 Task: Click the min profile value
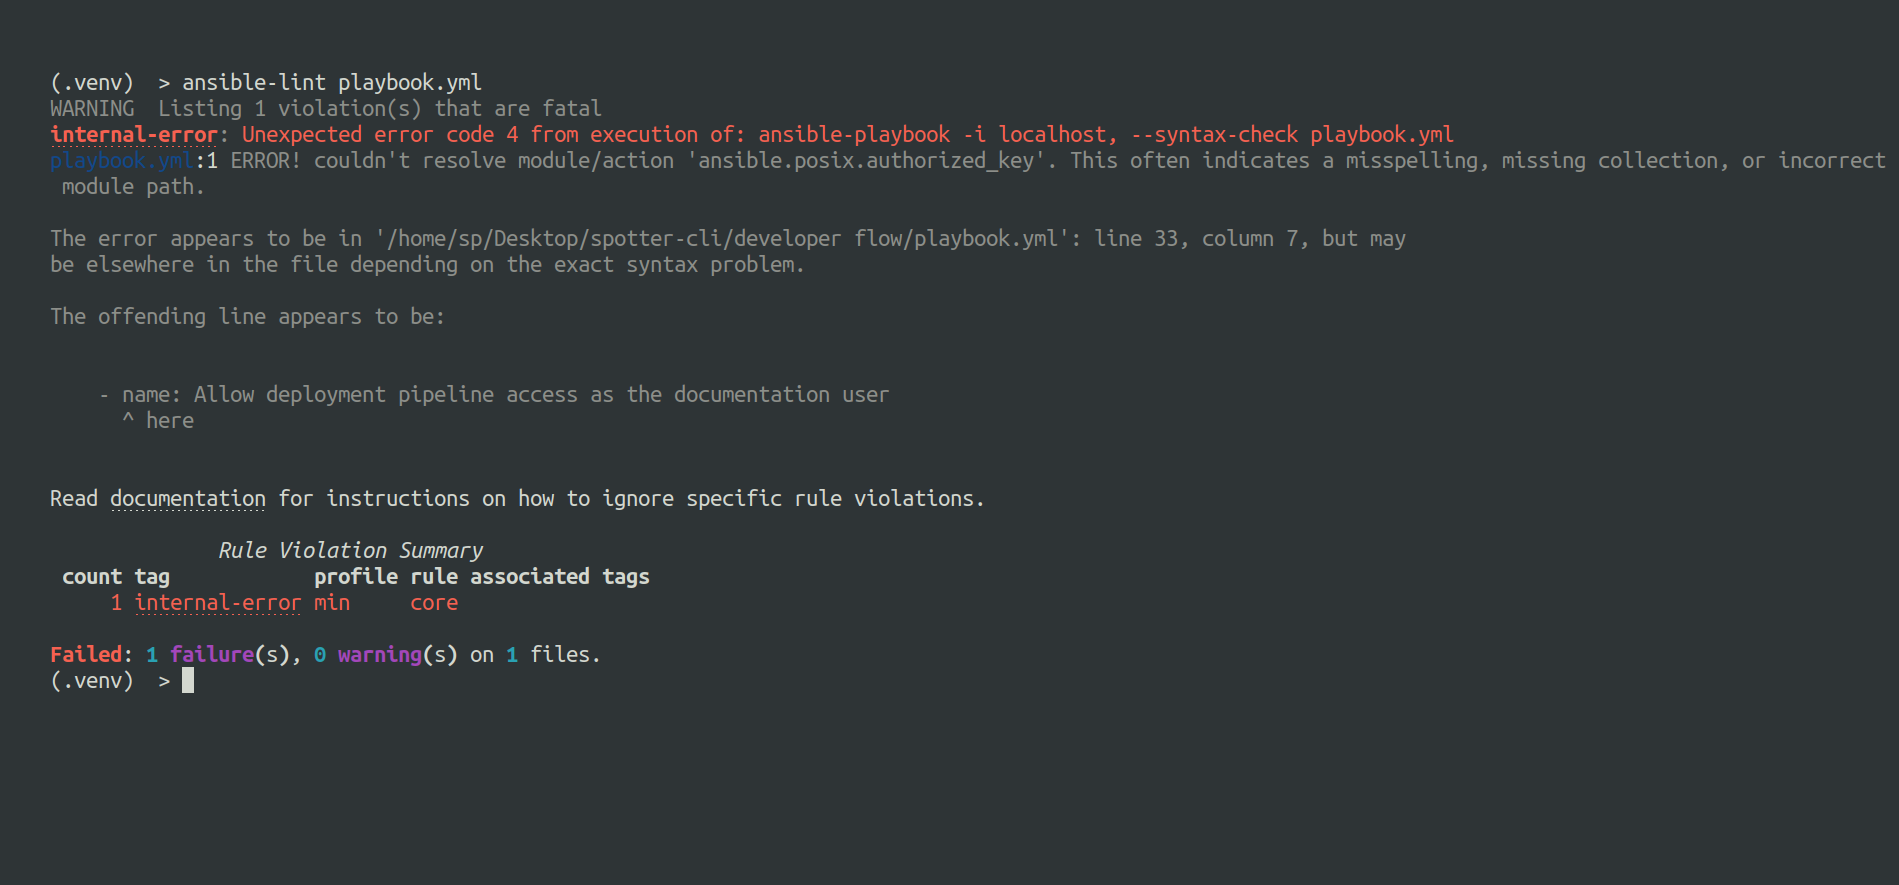[331, 603]
